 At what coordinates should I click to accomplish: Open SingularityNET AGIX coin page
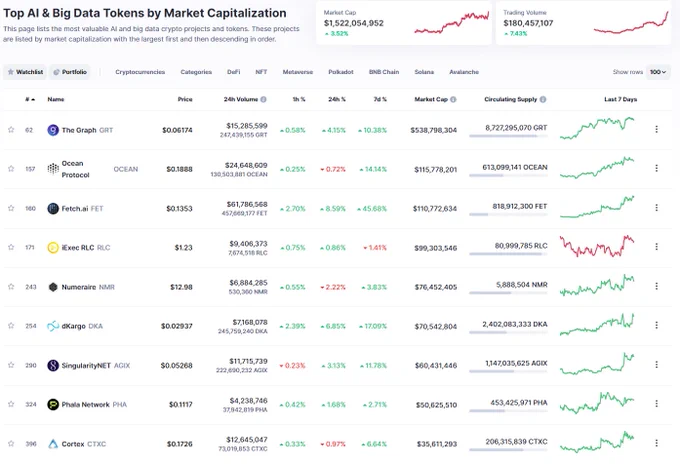tap(96, 366)
